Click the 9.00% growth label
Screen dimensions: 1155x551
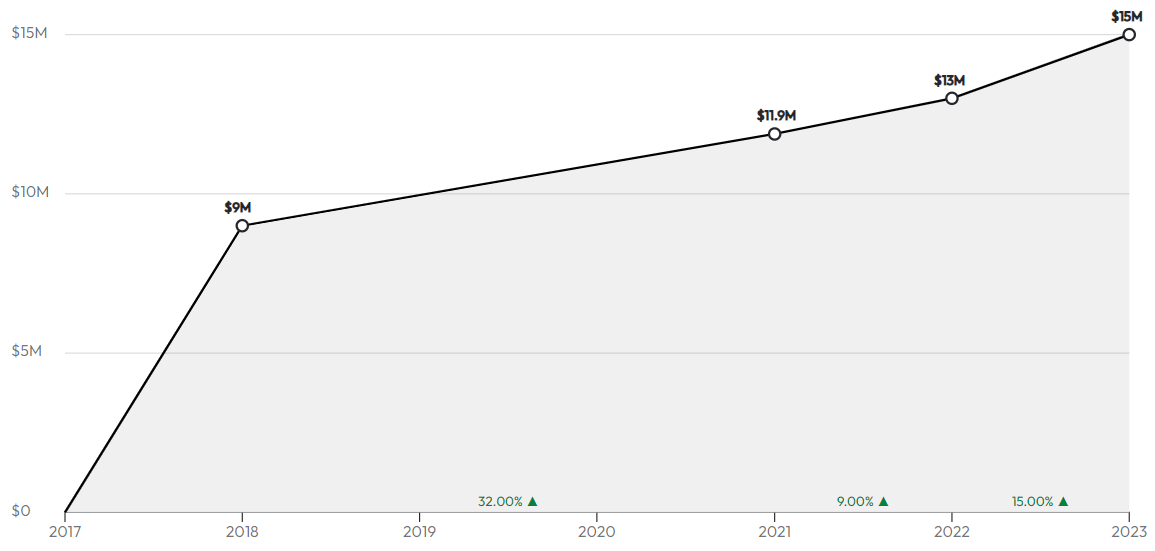[855, 502]
